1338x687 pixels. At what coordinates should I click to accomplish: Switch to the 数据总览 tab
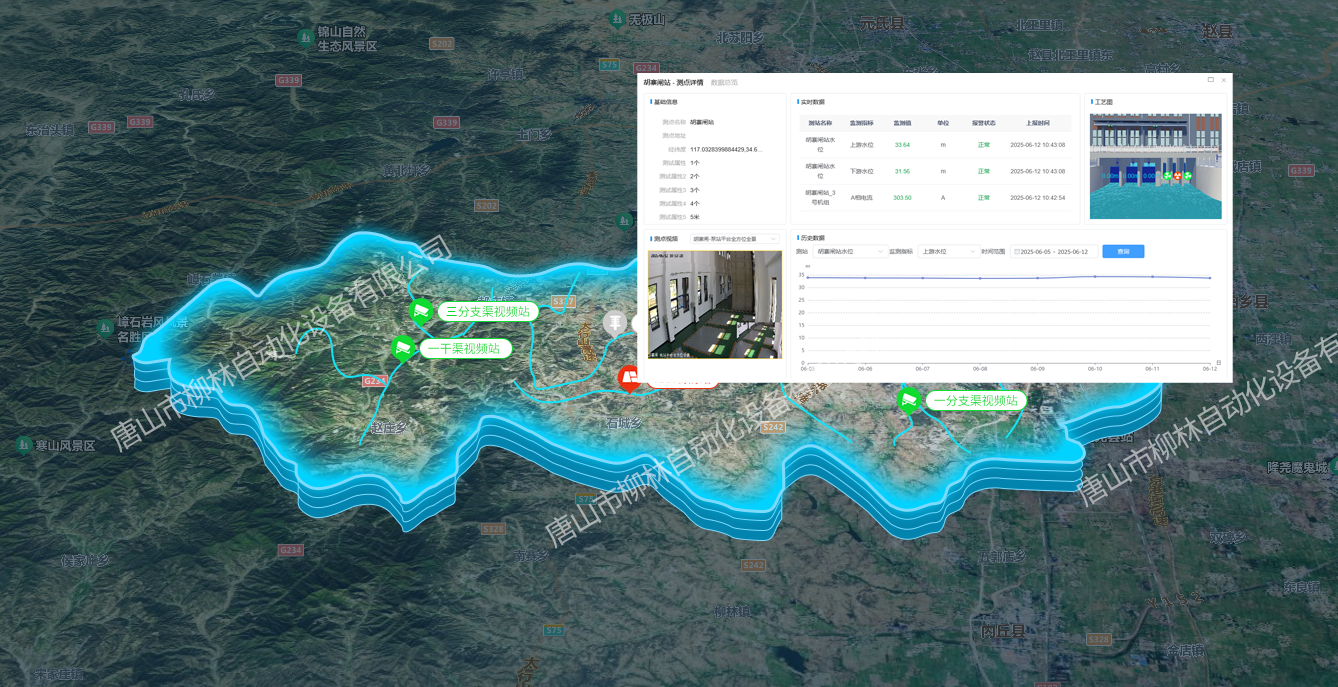(x=724, y=83)
